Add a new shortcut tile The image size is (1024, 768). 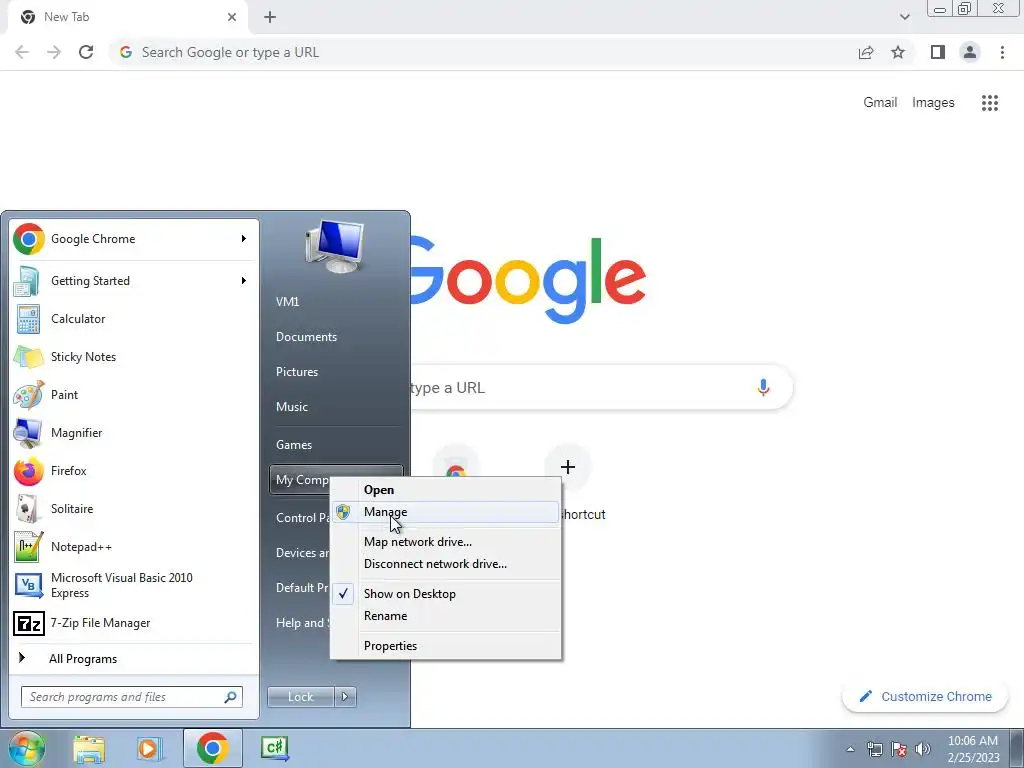coord(568,467)
